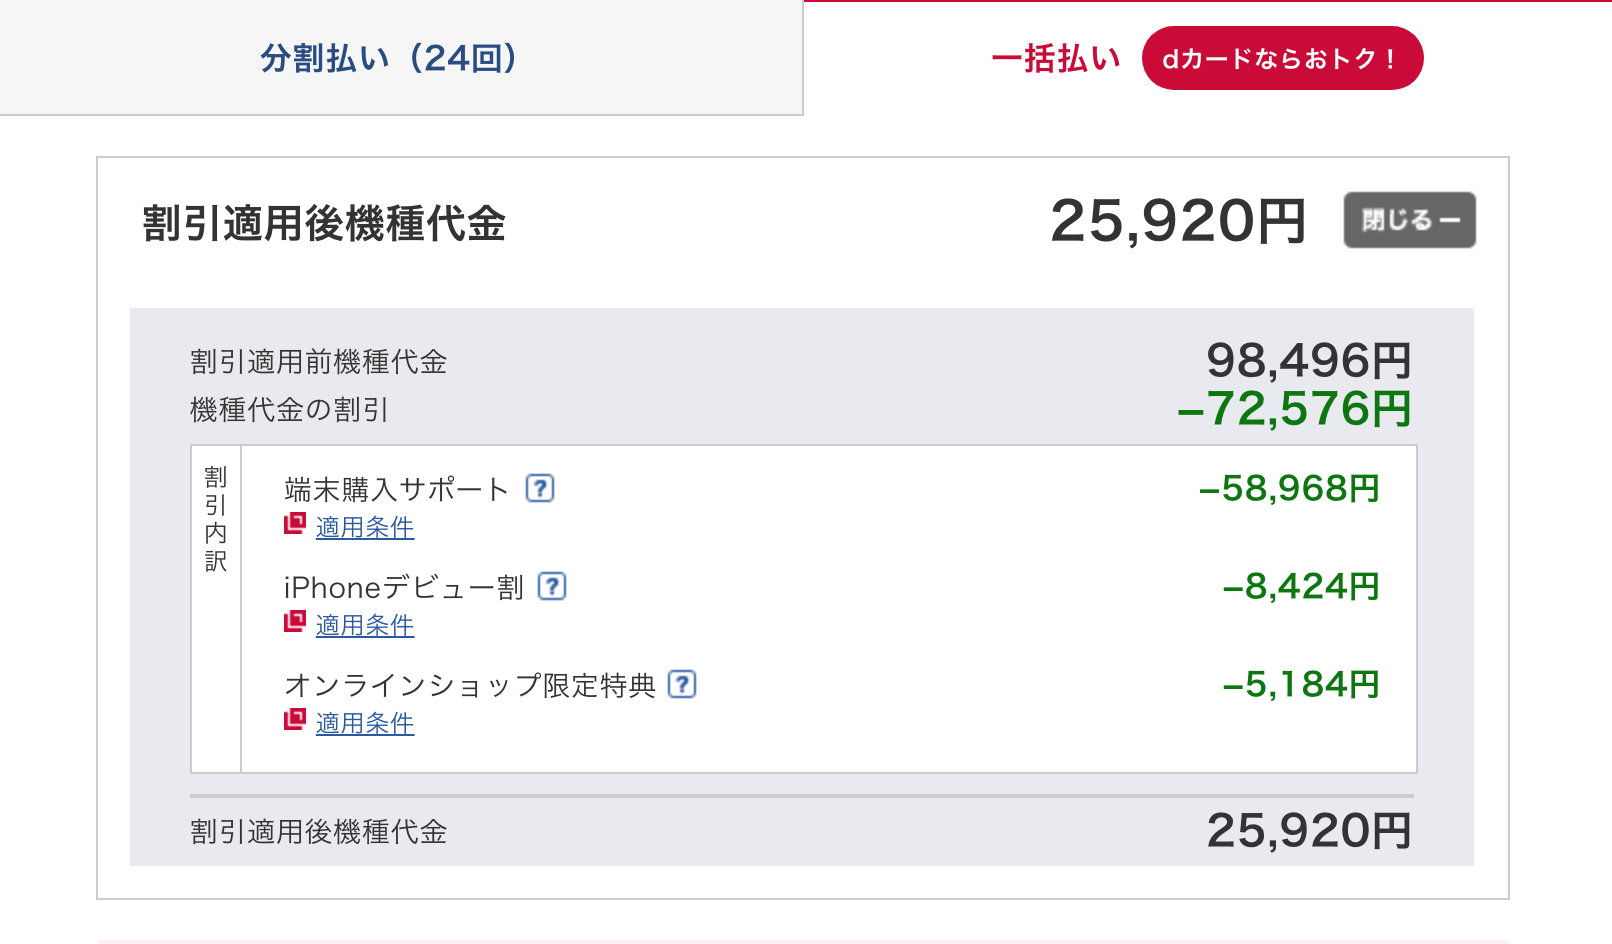The width and height of the screenshot is (1612, 944).
Task: Open 適用条件 link for オンラインショップ限定特典
Action: [365, 723]
